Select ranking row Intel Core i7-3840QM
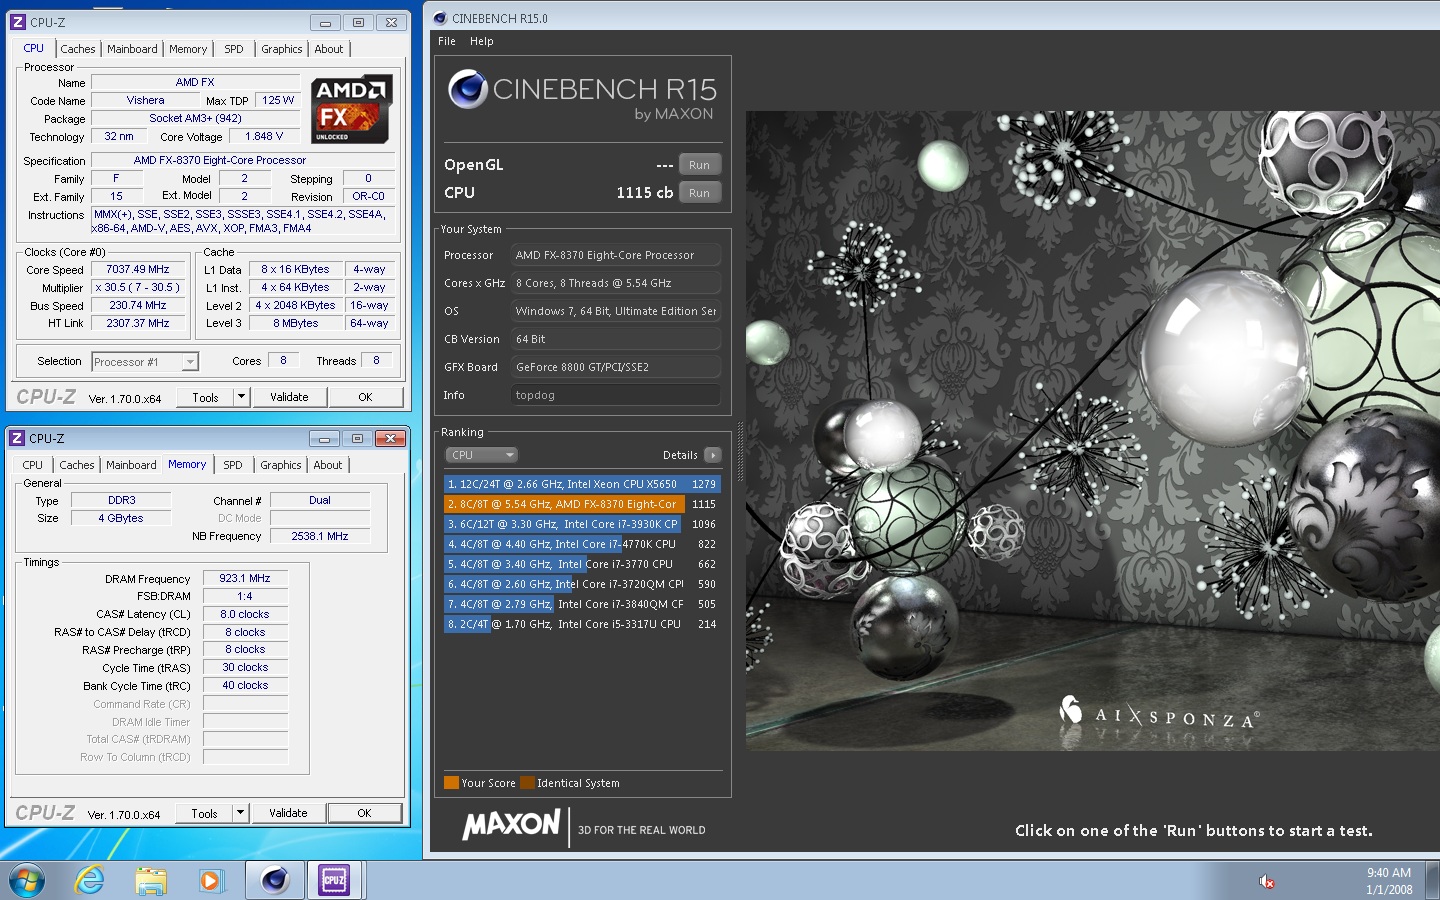Screen dimensions: 1440x900 (x=582, y=604)
